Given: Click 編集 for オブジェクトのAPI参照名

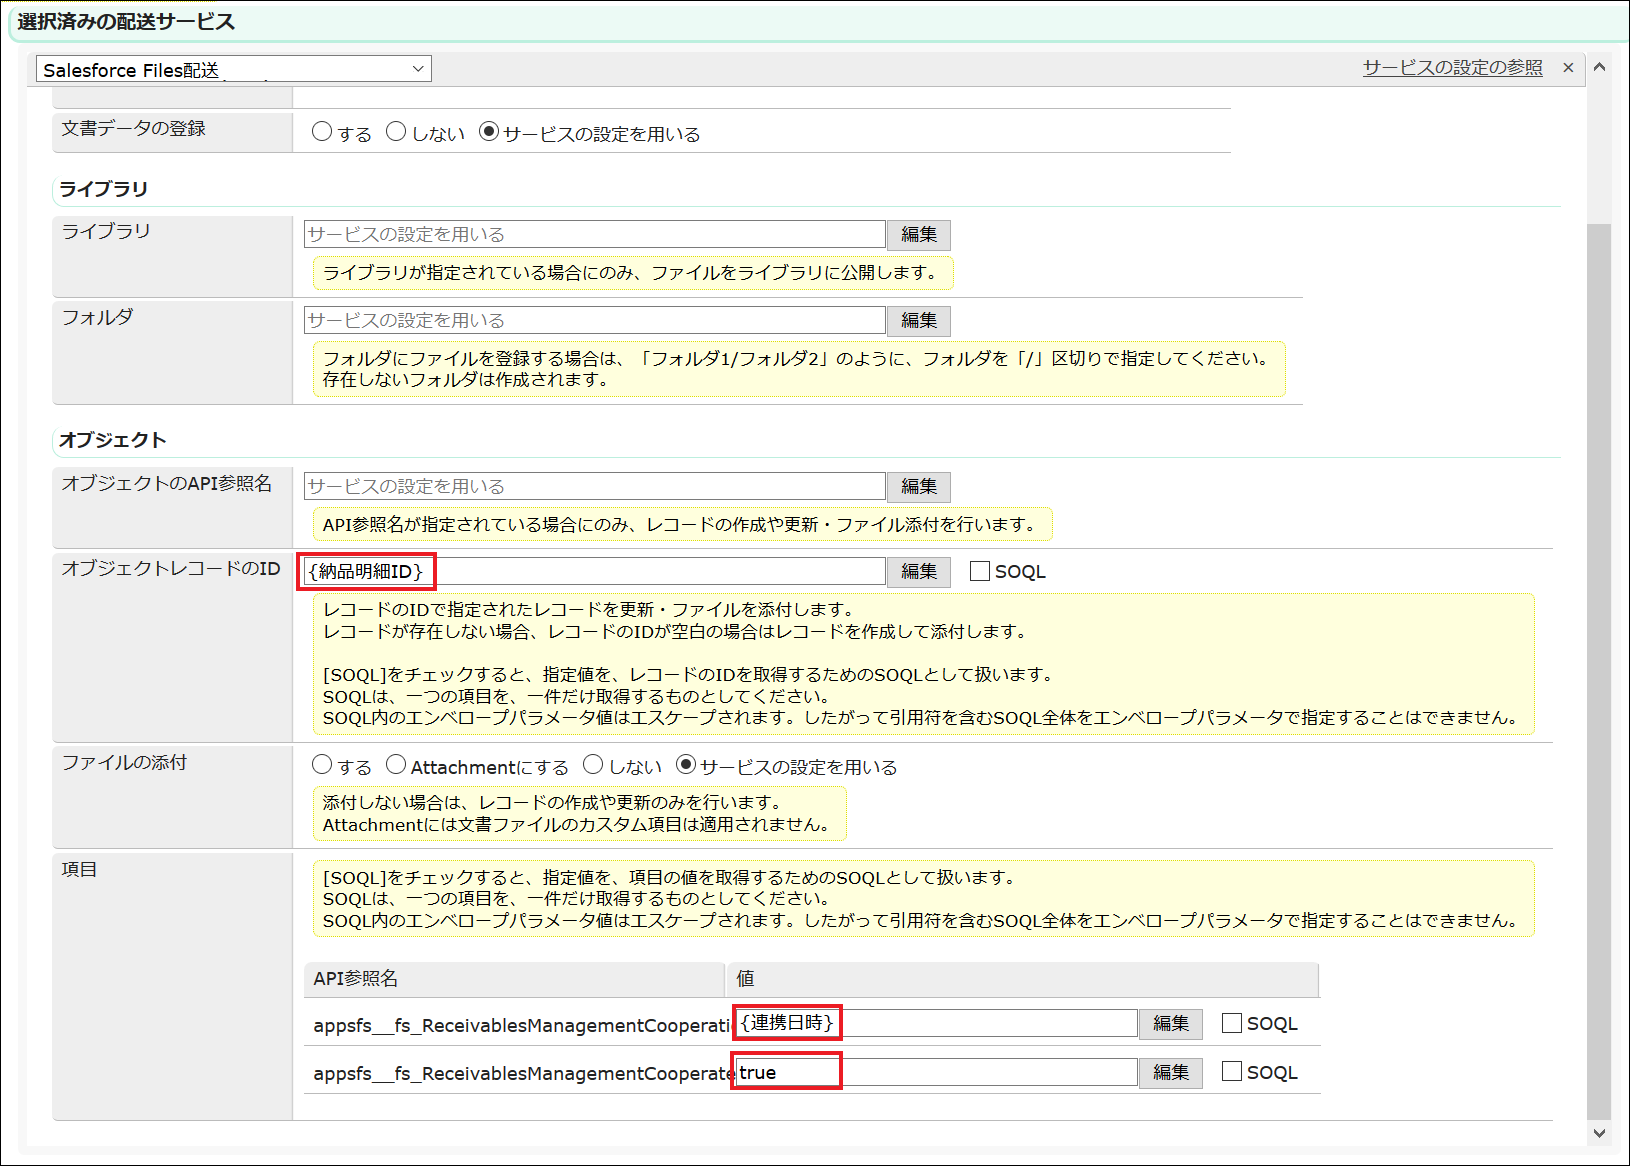Looking at the screenshot, I should click(x=918, y=487).
